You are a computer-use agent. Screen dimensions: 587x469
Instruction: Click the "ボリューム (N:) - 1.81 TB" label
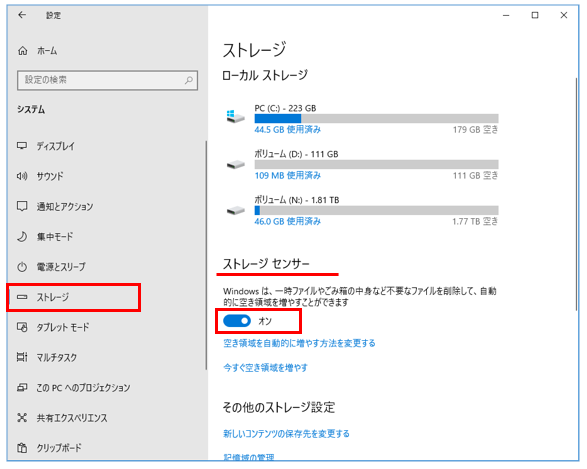[x=297, y=200]
